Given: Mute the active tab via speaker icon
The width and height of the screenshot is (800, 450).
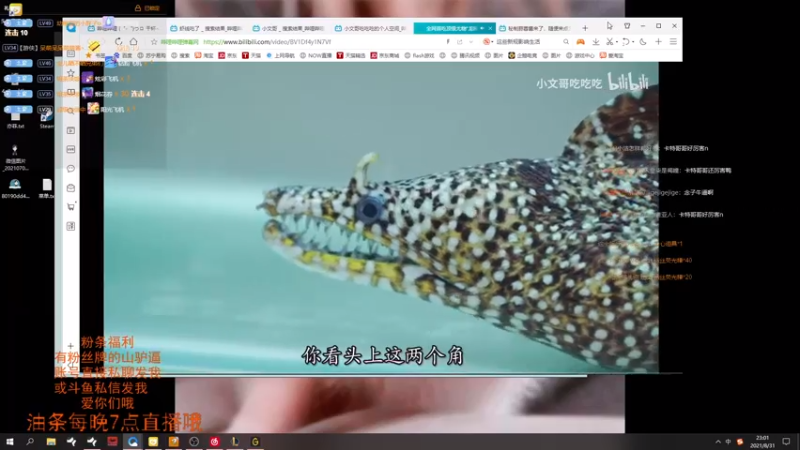Looking at the screenshot, I should click(482, 28).
